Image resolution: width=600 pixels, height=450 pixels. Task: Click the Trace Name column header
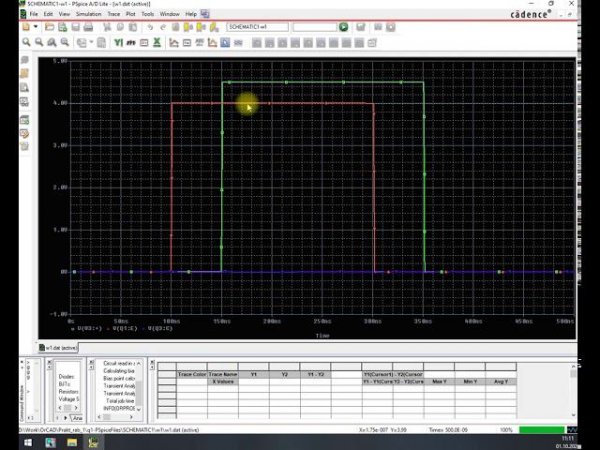click(x=223, y=374)
